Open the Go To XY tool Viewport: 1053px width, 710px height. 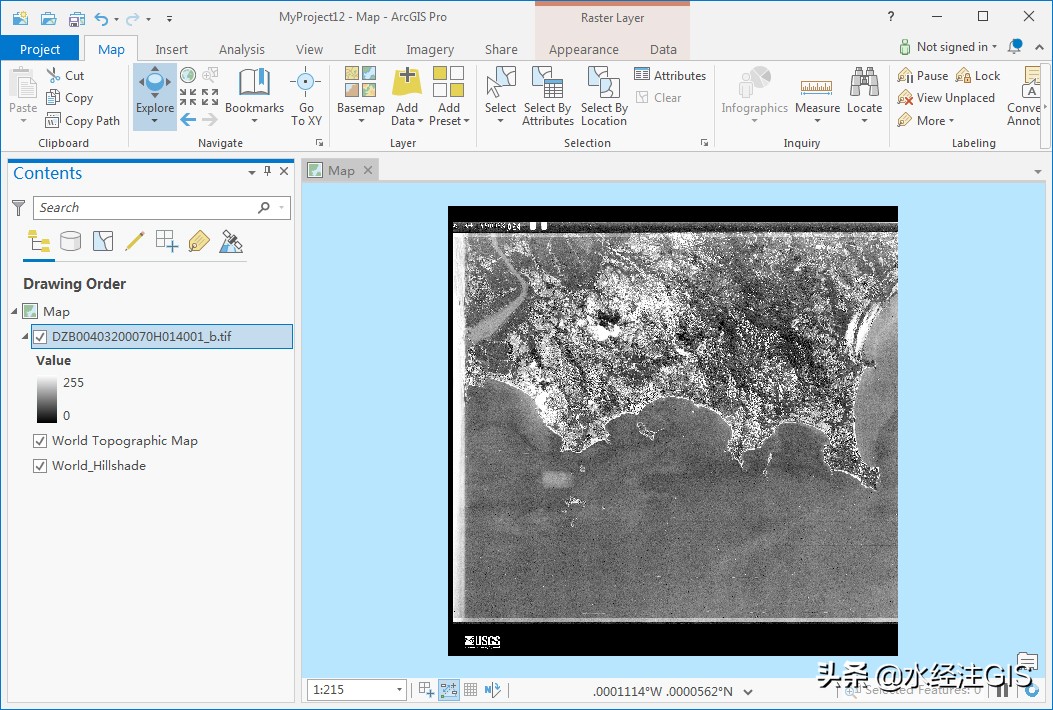click(x=306, y=96)
